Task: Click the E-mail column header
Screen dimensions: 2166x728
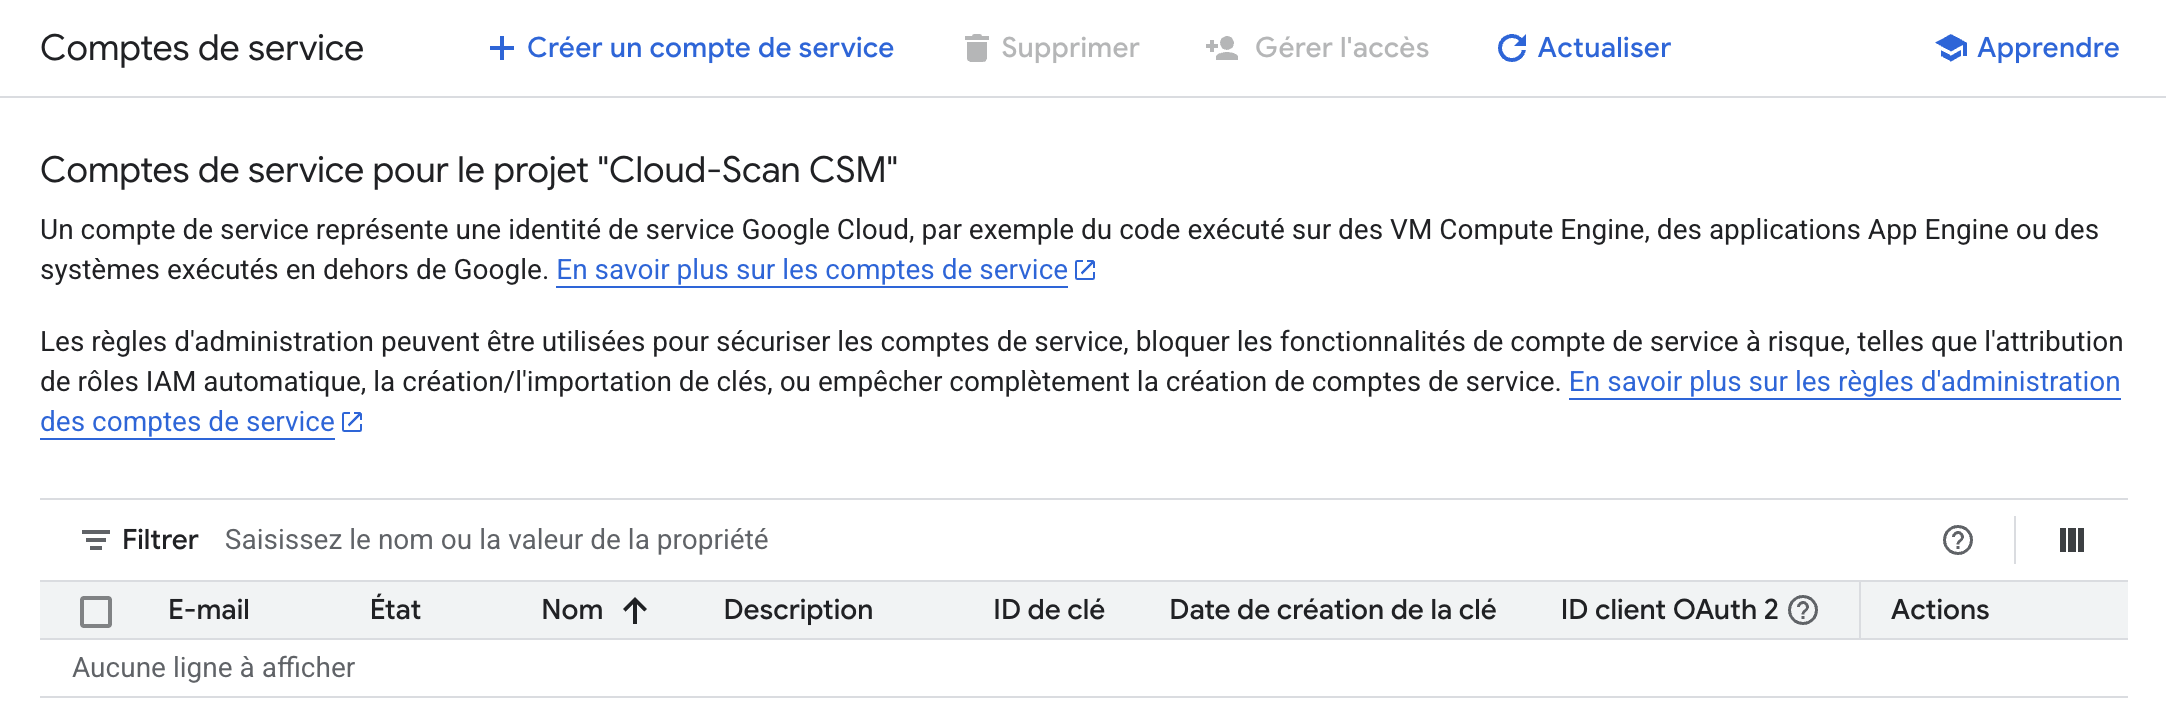Action: point(208,610)
